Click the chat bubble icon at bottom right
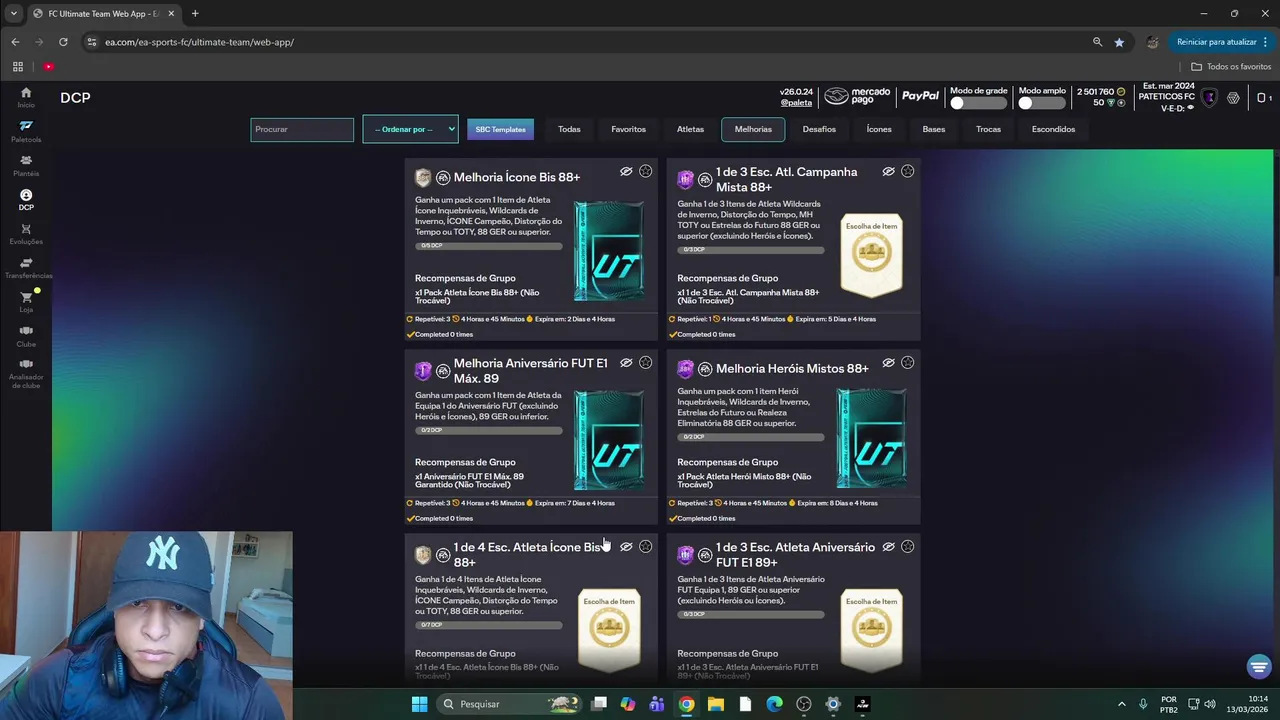 1259,667
